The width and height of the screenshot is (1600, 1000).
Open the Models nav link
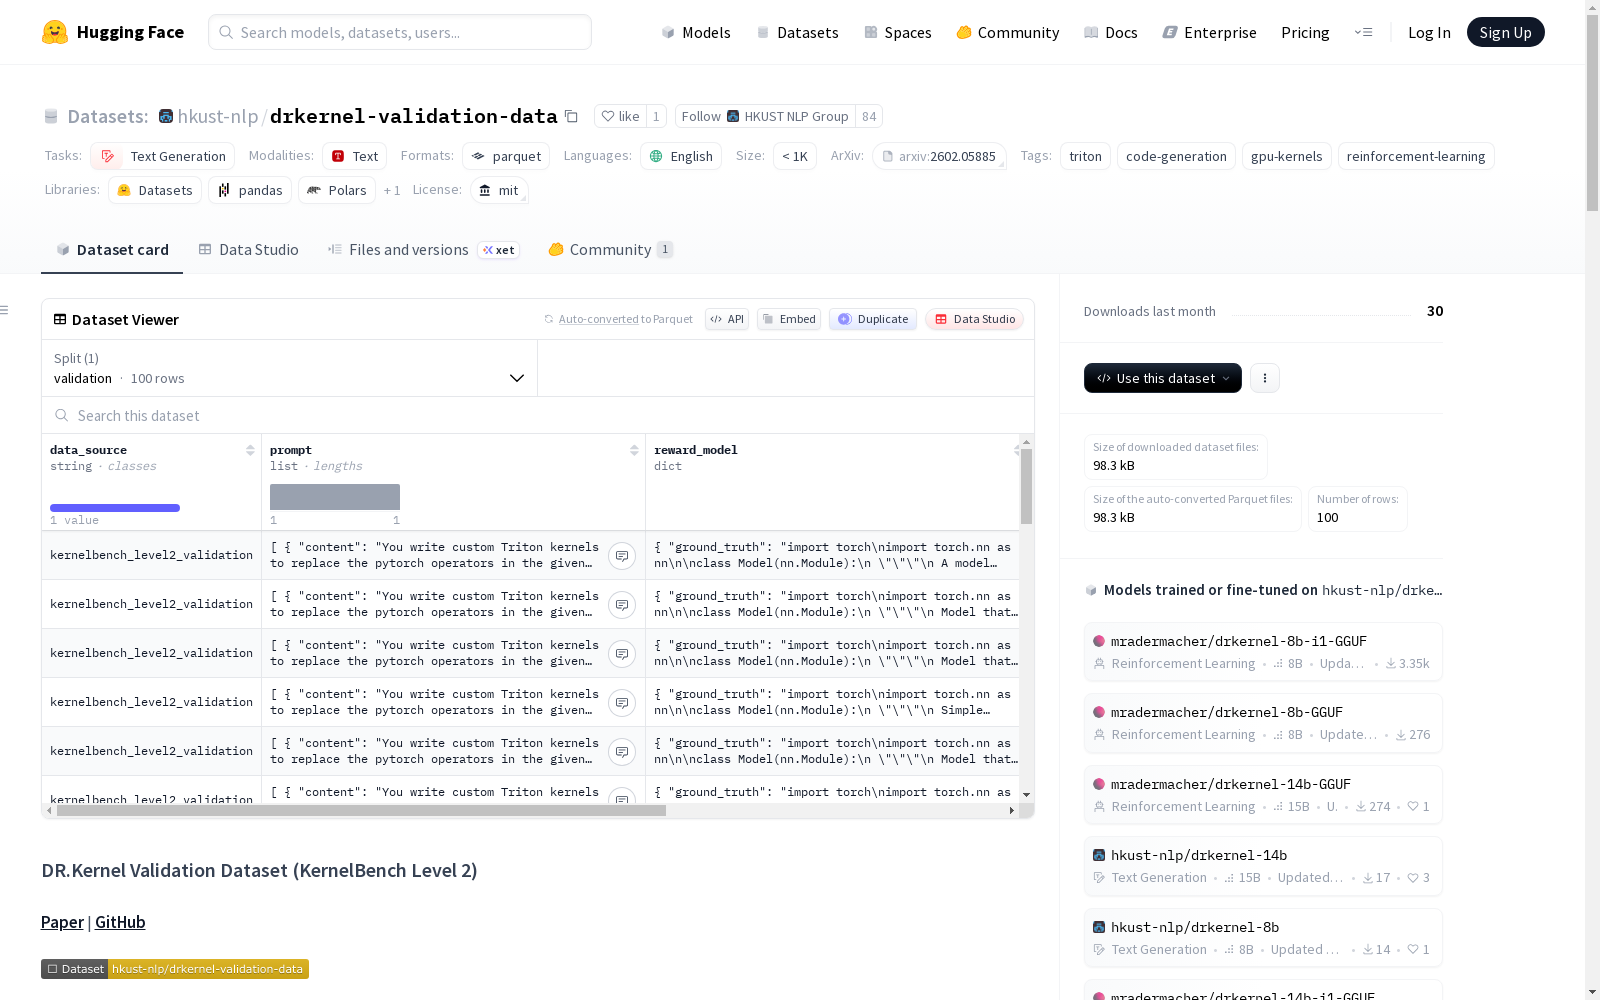click(x=696, y=32)
